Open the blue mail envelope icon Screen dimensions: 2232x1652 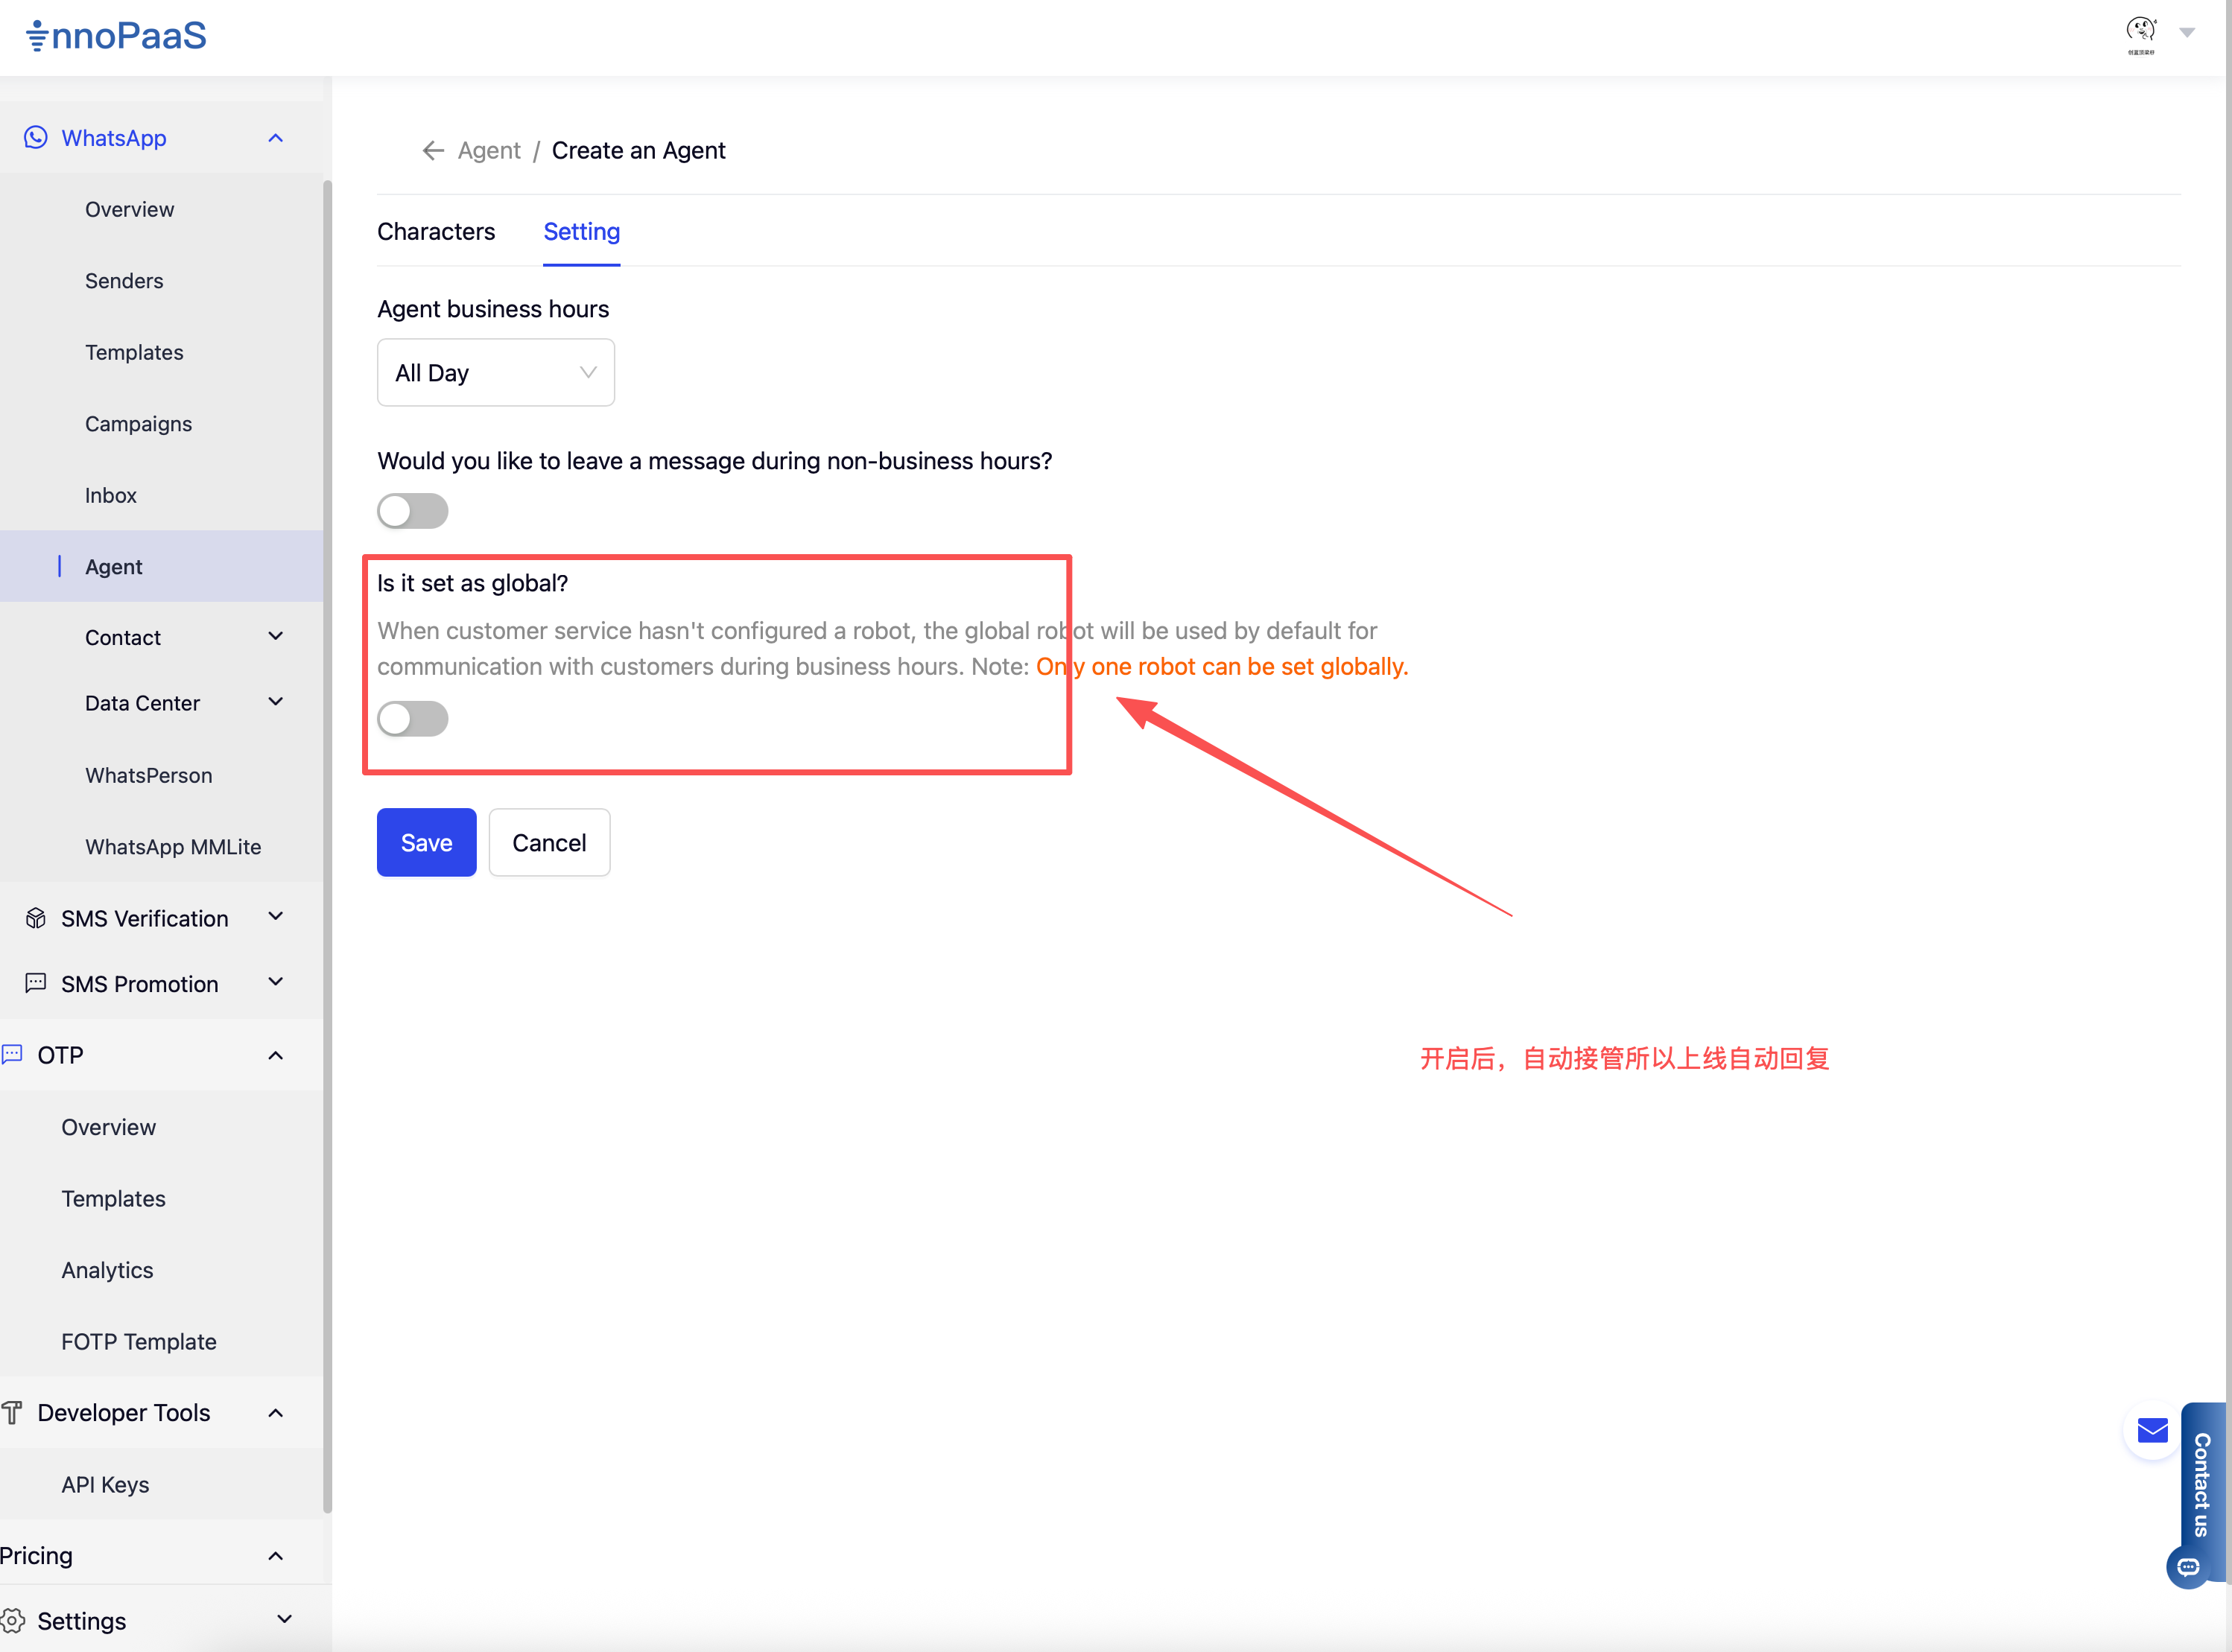[2152, 1430]
